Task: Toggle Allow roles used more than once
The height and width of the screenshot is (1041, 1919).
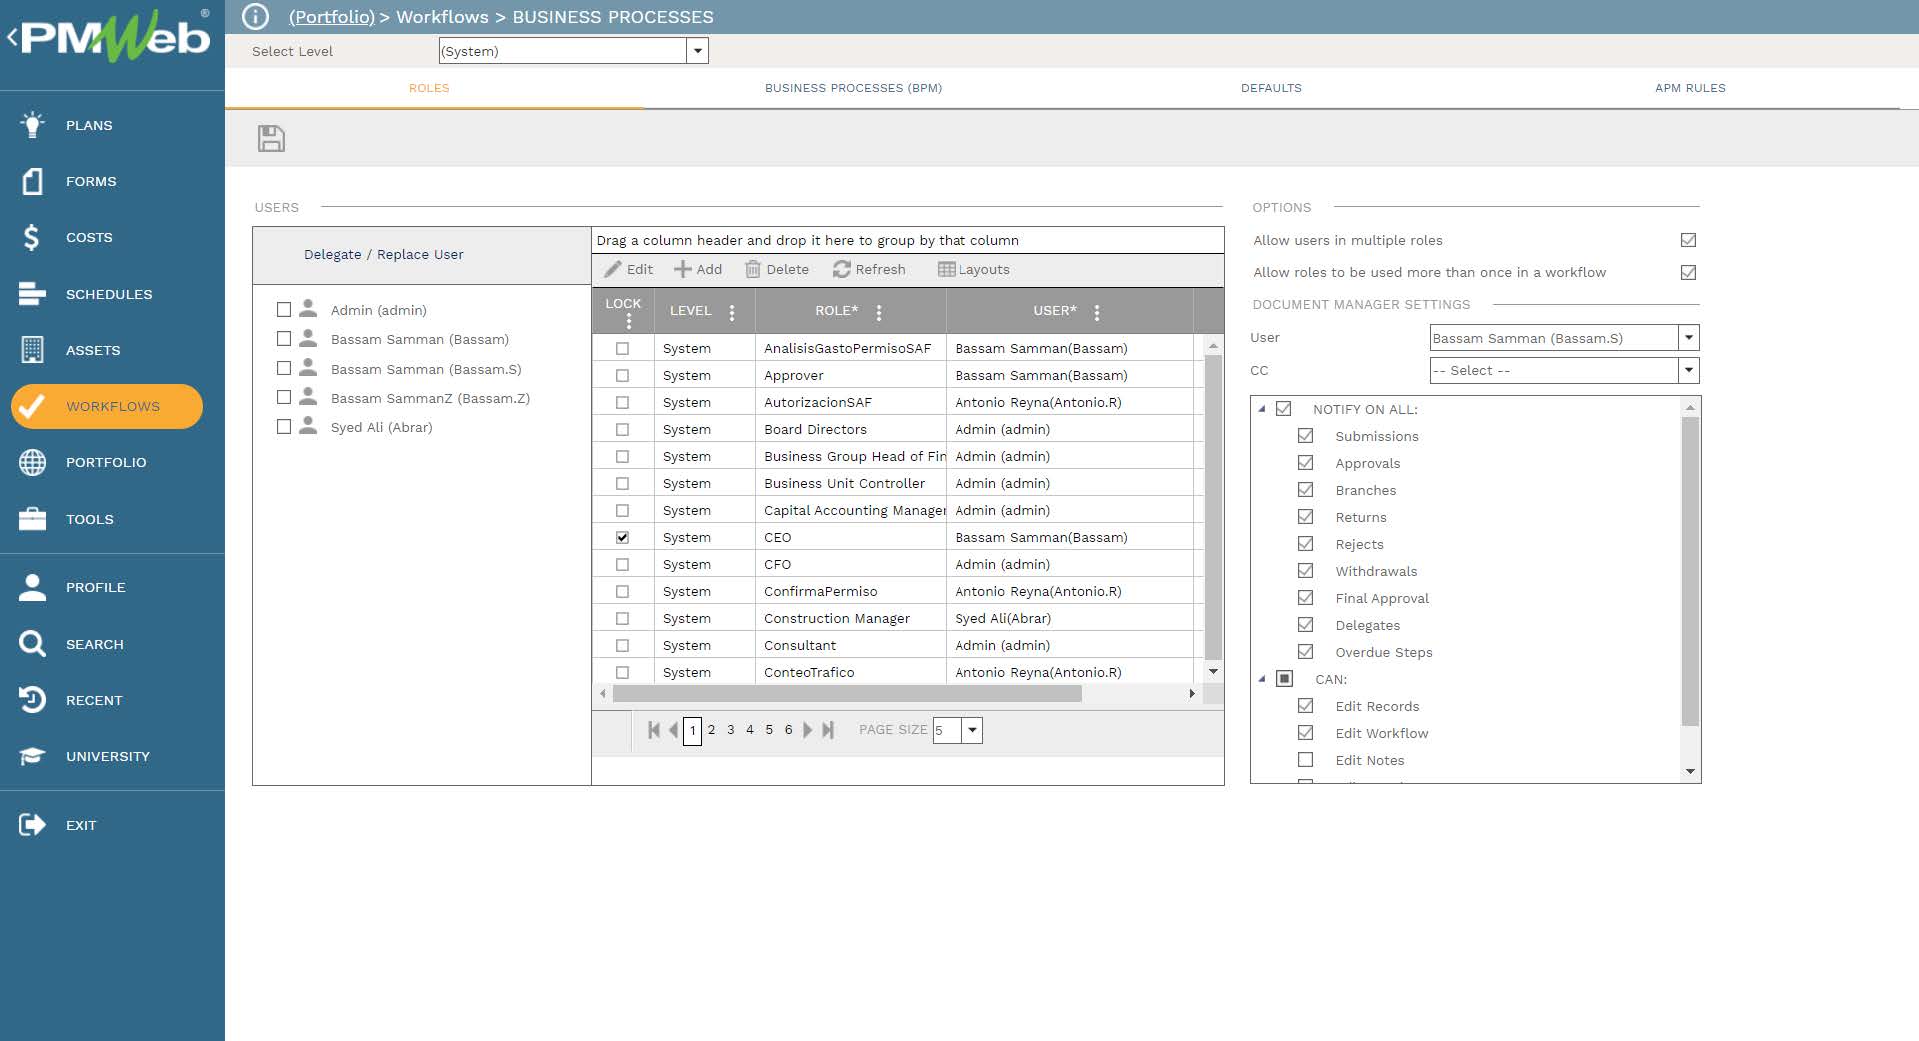Action: point(1689,272)
